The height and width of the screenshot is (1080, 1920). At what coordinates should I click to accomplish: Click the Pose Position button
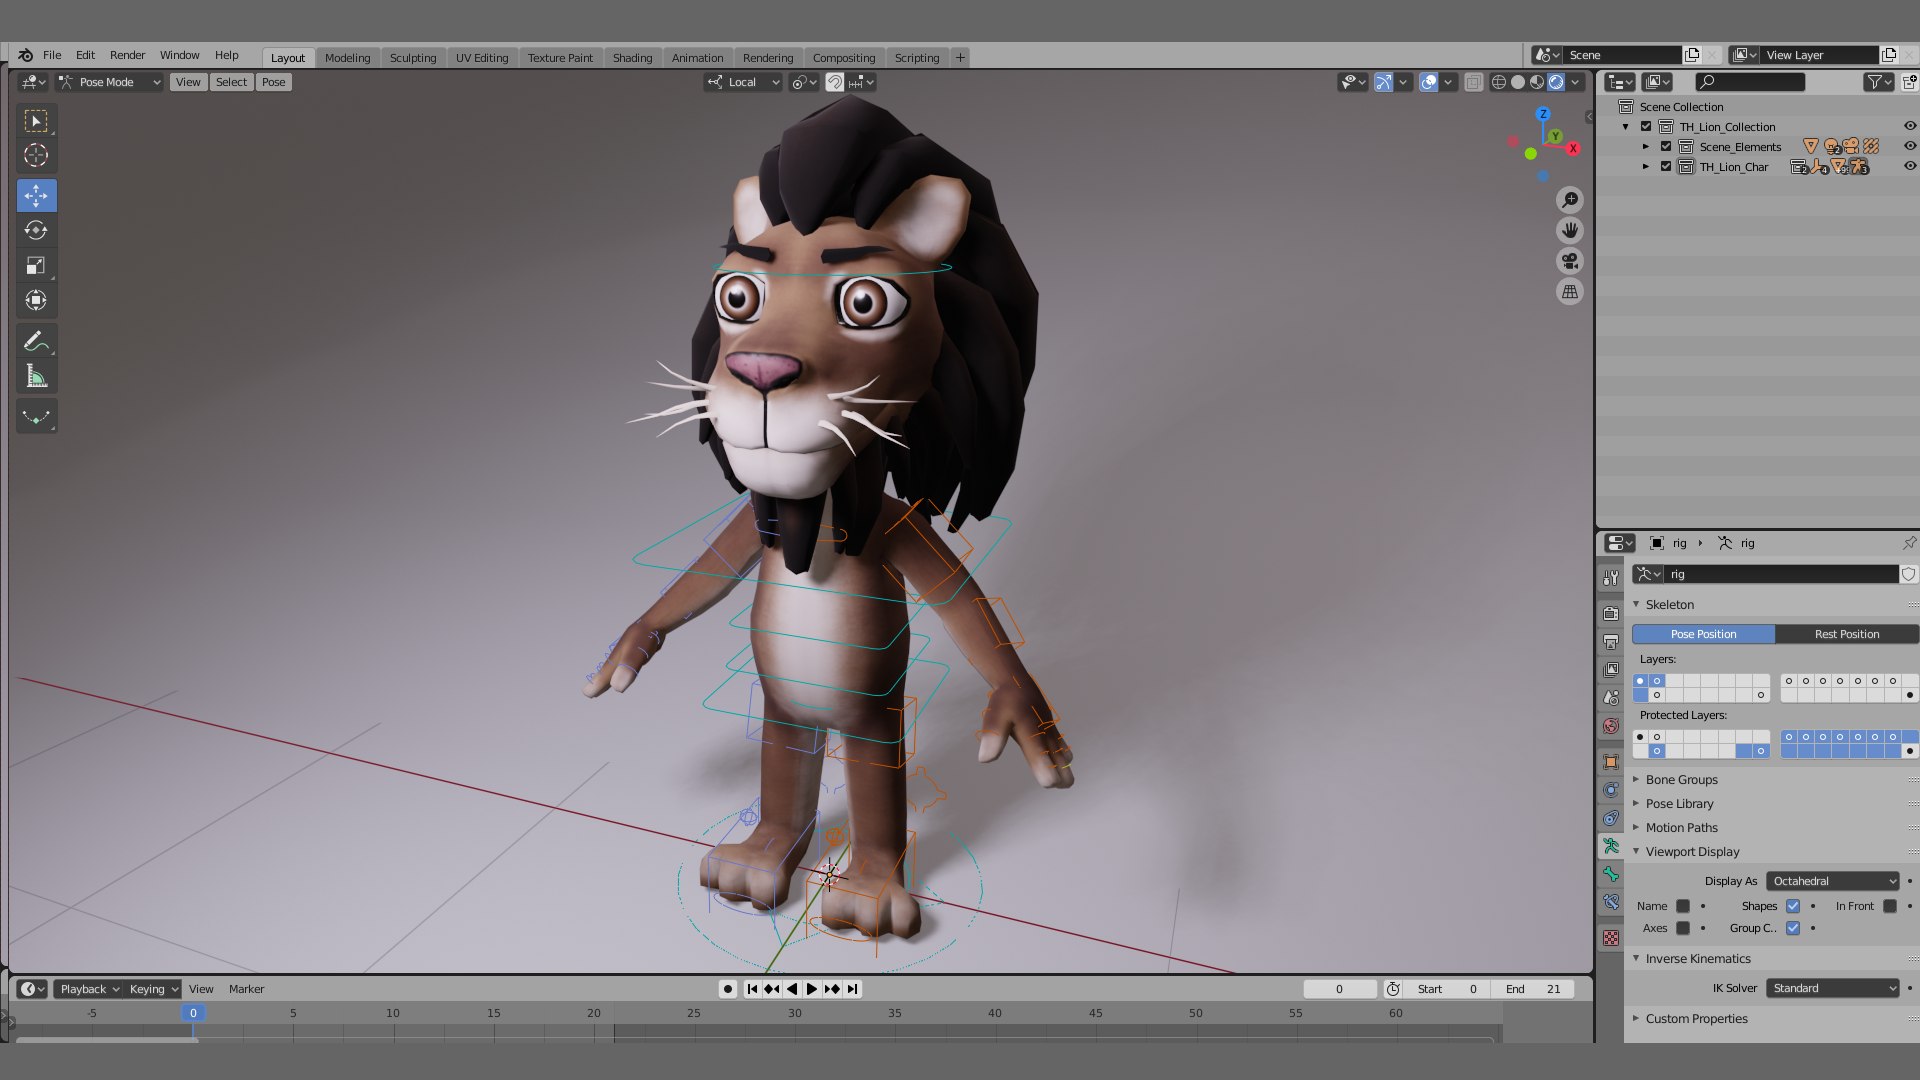[1703, 634]
